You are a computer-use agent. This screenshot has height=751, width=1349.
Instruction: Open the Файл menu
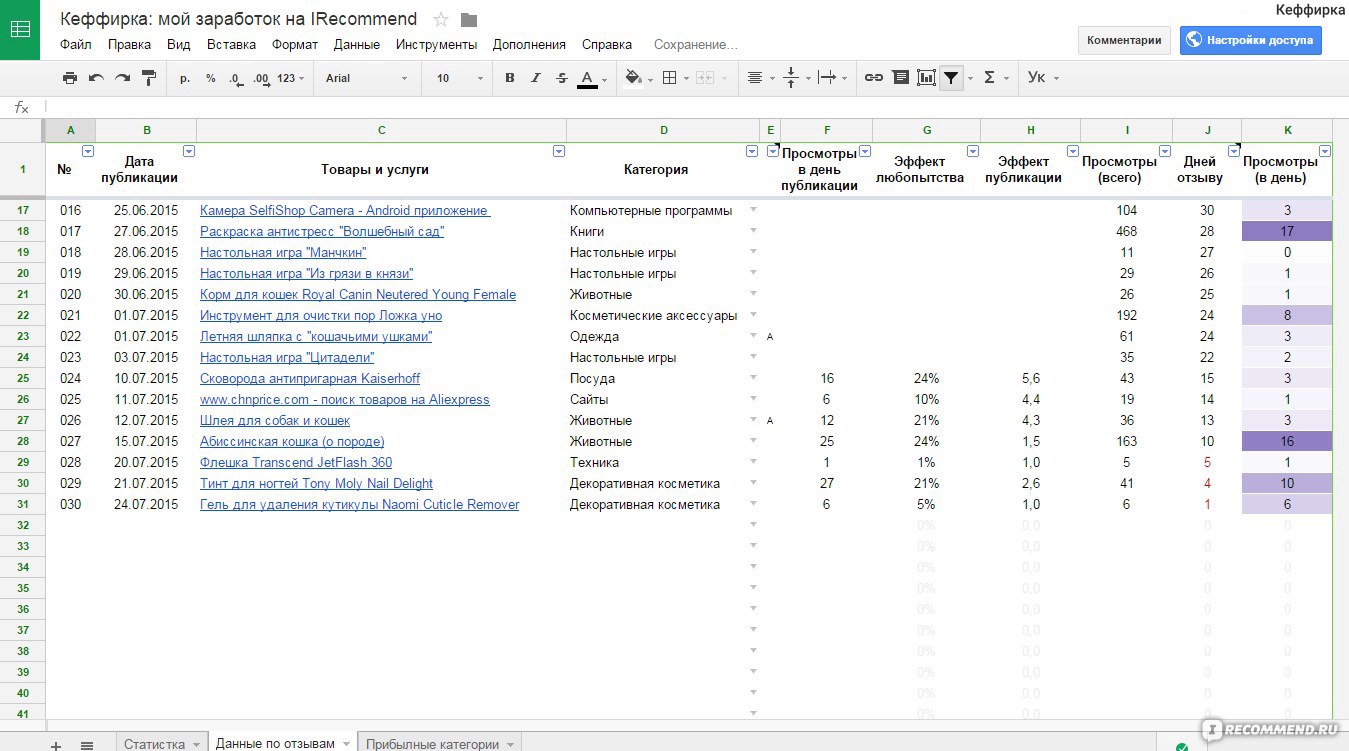(x=75, y=44)
